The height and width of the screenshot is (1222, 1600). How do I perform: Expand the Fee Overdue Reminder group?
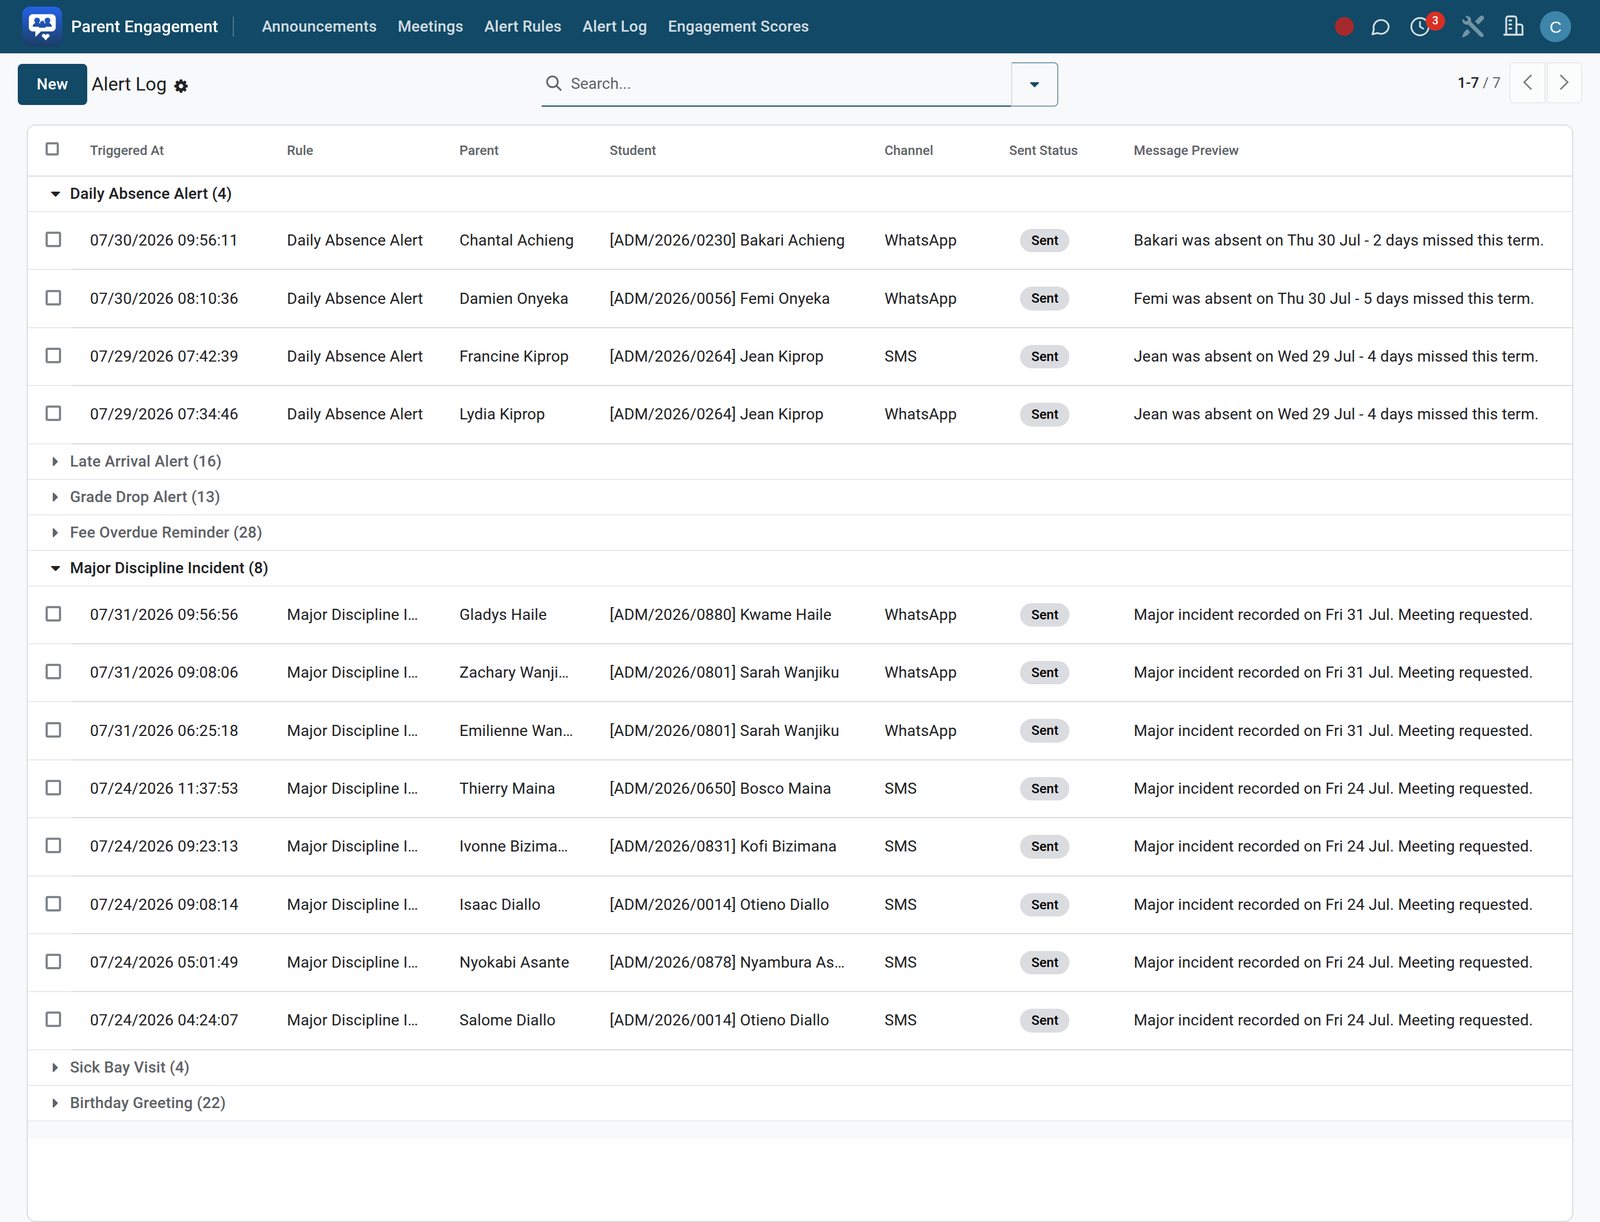165,533
